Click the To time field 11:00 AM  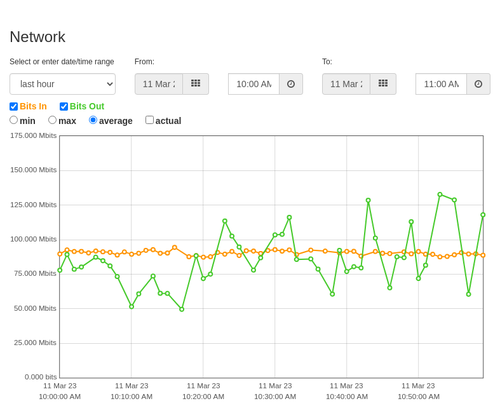(x=441, y=84)
